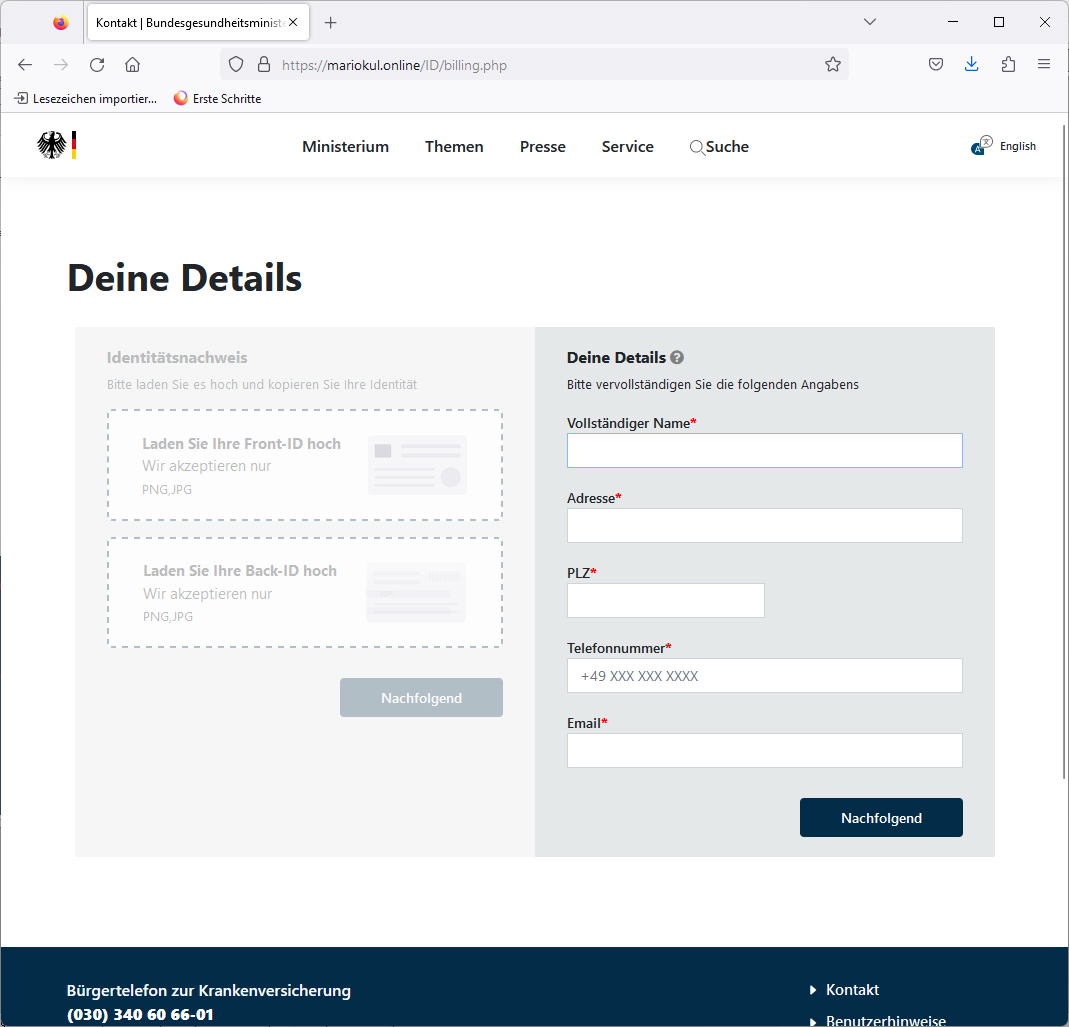The width and height of the screenshot is (1069, 1027).
Task: Open the Kontakt footer link
Action: [852, 989]
